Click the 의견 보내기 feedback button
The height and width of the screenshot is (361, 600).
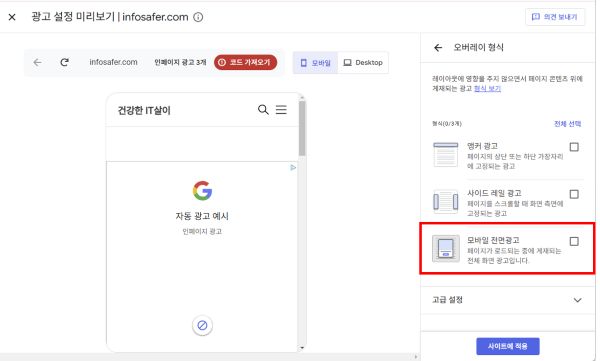click(555, 17)
